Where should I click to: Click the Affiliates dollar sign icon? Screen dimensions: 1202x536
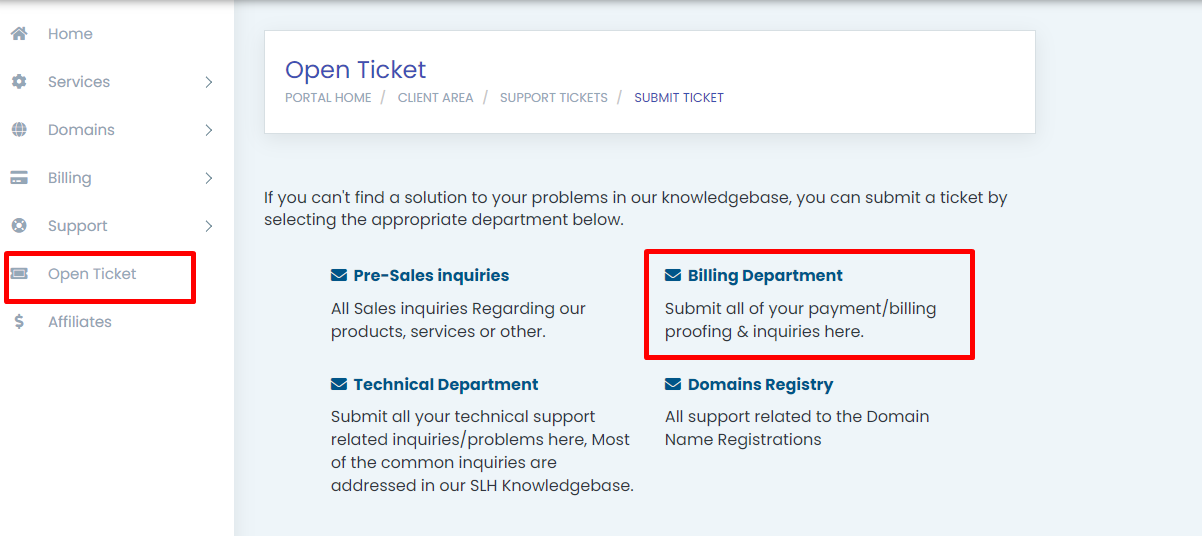coord(19,322)
